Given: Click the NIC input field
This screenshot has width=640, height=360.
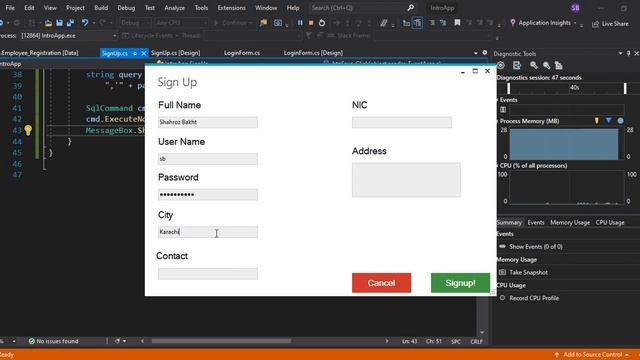Looking at the screenshot, I should 402,122.
